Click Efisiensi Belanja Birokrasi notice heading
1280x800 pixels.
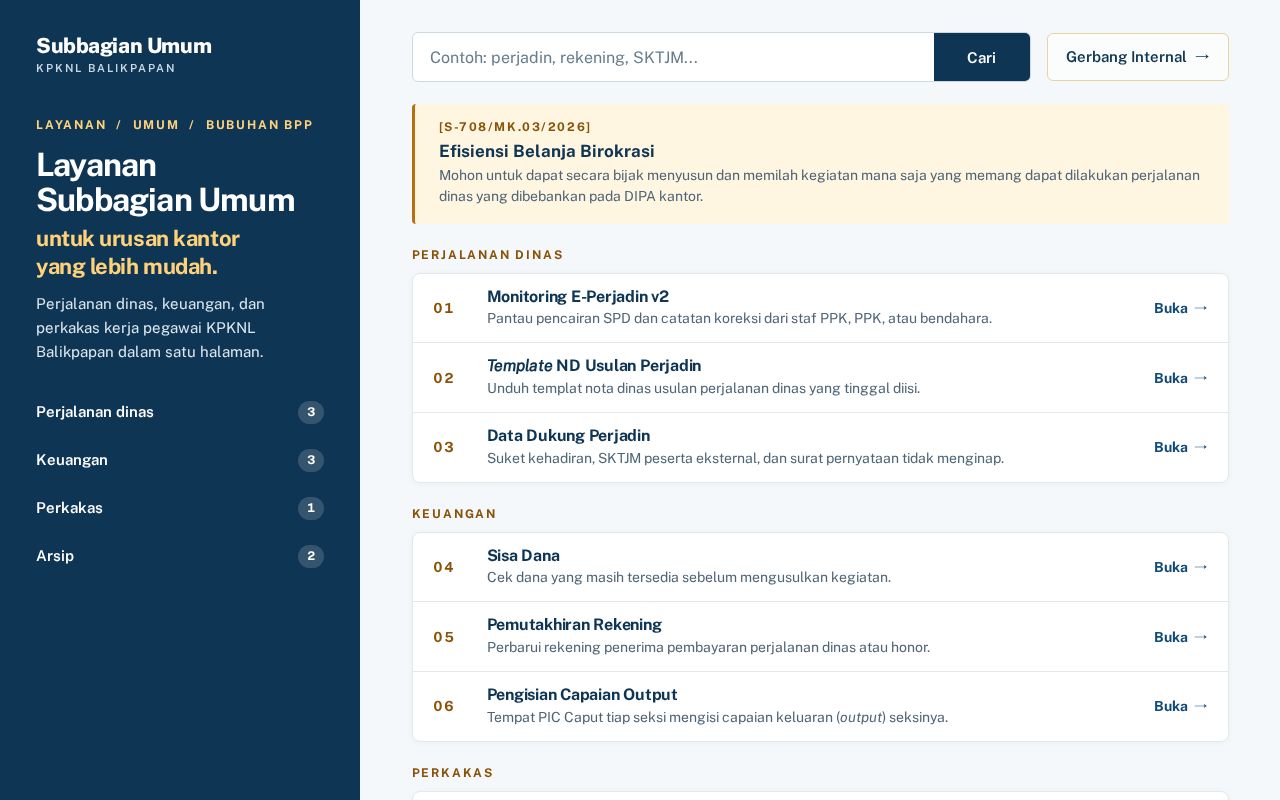[x=547, y=151]
